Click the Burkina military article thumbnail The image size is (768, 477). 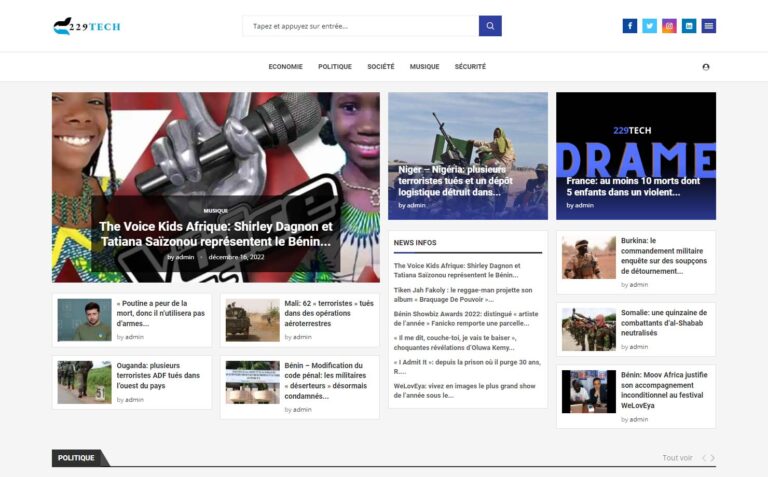[x=589, y=258]
